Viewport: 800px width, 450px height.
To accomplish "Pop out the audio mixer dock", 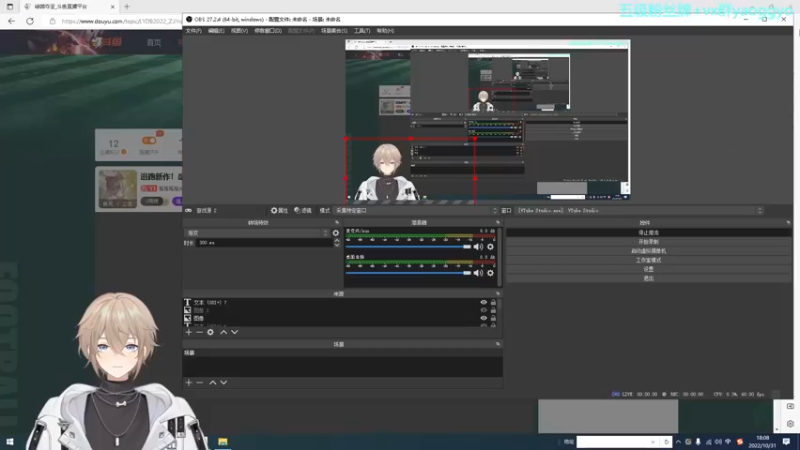I will 498,222.
